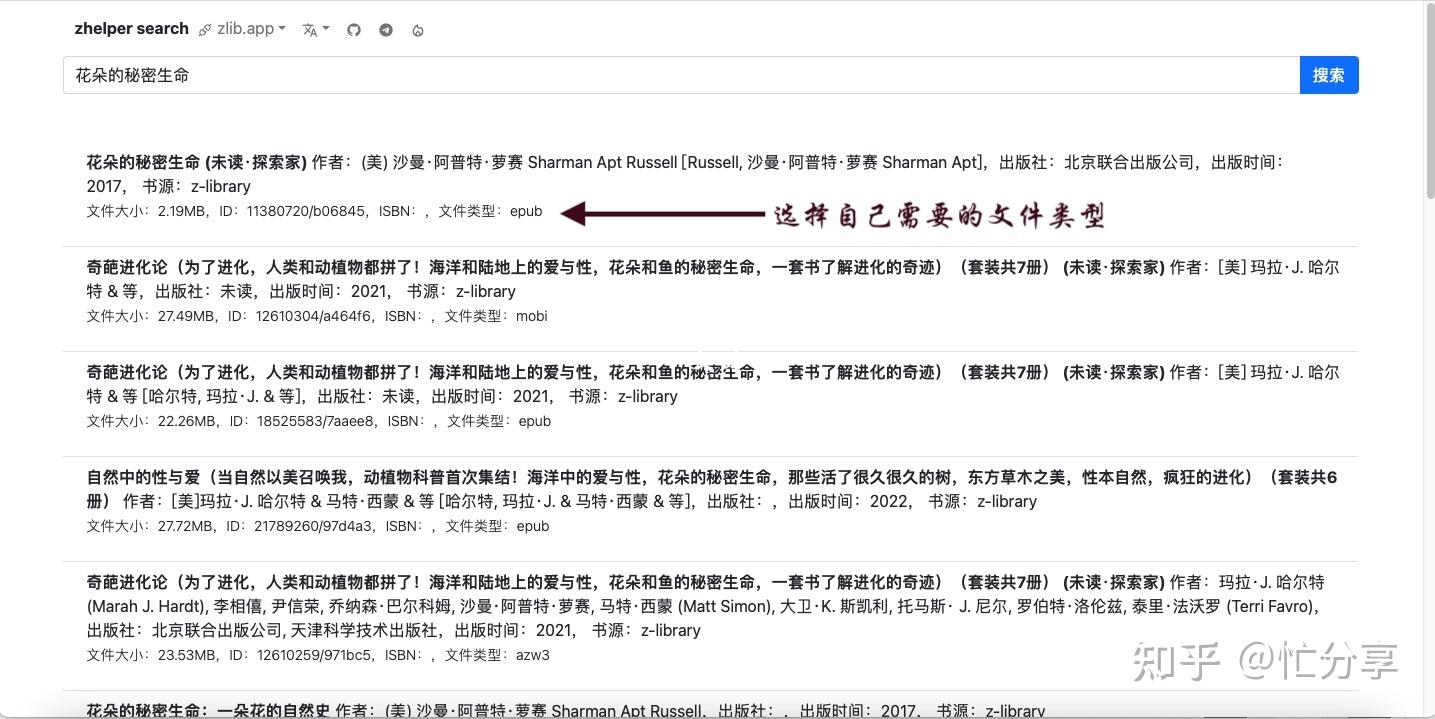Open the result 花朵的秘密生命：一朵花的自然史
The image size is (1435, 719).
click(710, 706)
